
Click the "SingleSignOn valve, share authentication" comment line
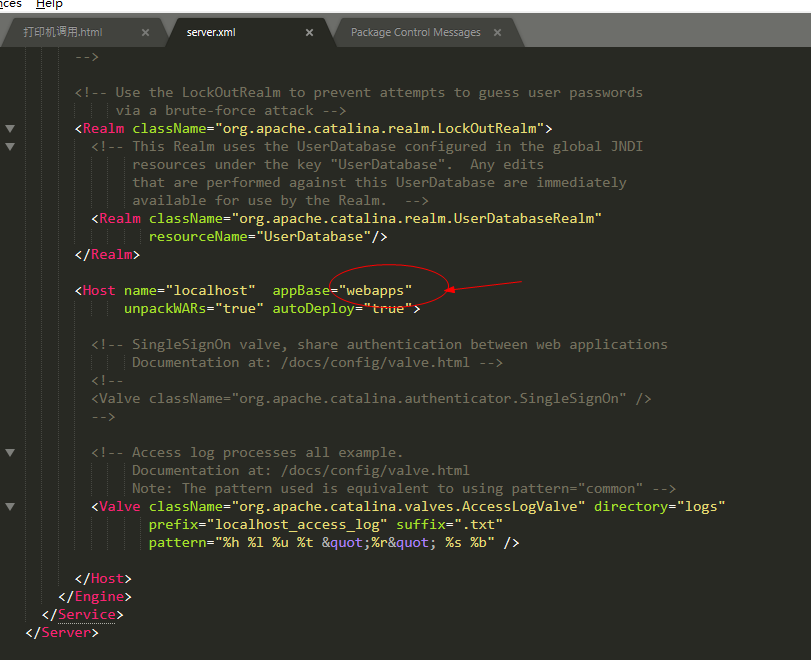(x=379, y=344)
